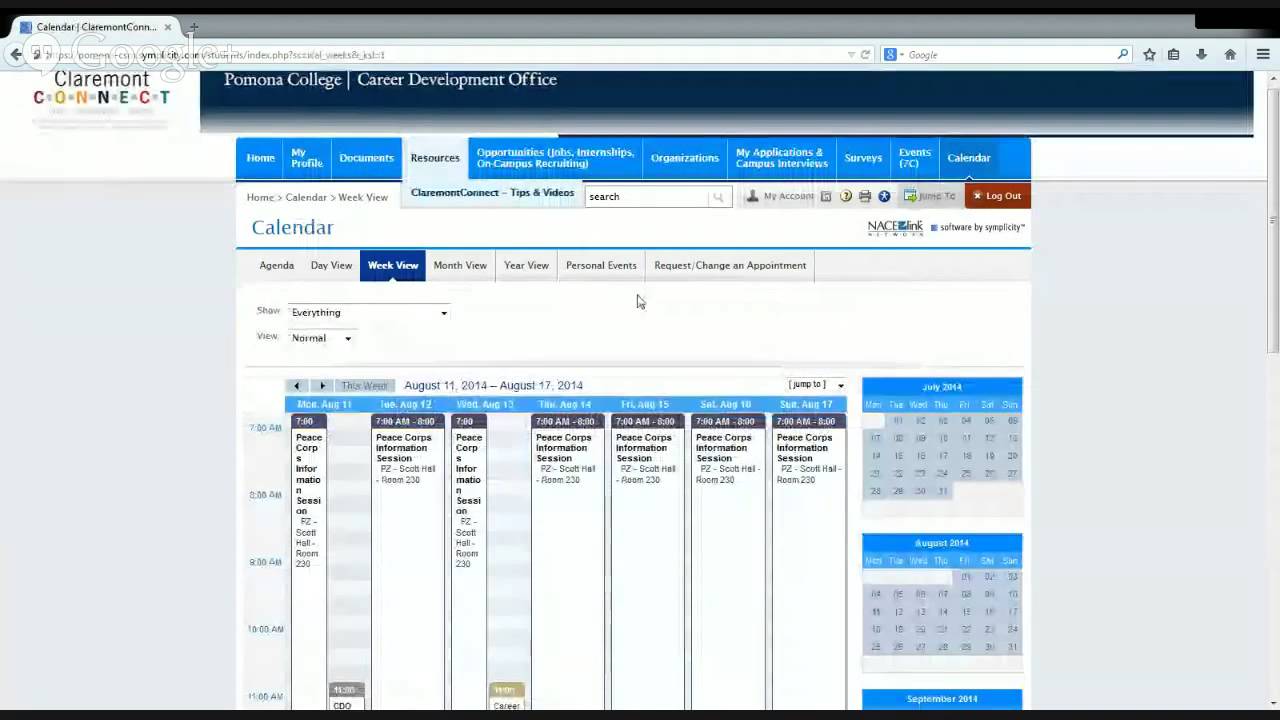Viewport: 1280px width, 720px height.
Task: Click the site search magnifier icon
Action: pyautogui.click(x=717, y=197)
